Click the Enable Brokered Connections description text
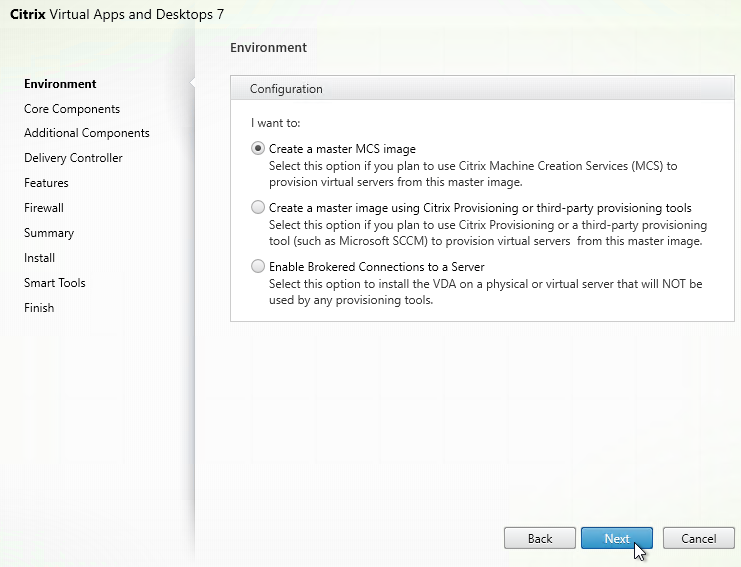 click(485, 292)
